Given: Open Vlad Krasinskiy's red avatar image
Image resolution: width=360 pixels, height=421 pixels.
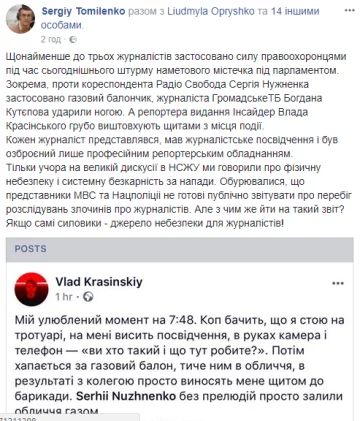Looking at the screenshot, I should 31,289.
